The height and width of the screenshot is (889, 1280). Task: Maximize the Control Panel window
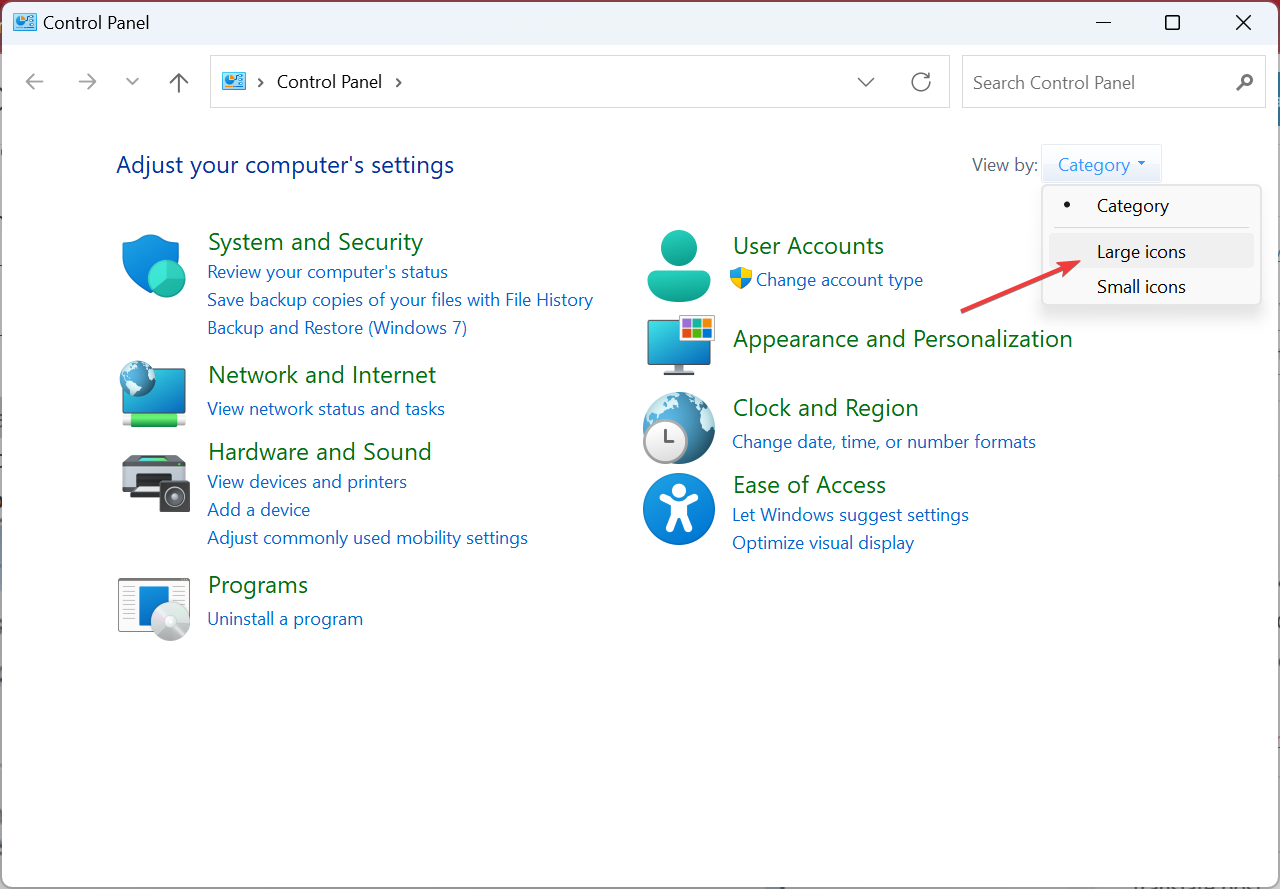pos(1173,22)
